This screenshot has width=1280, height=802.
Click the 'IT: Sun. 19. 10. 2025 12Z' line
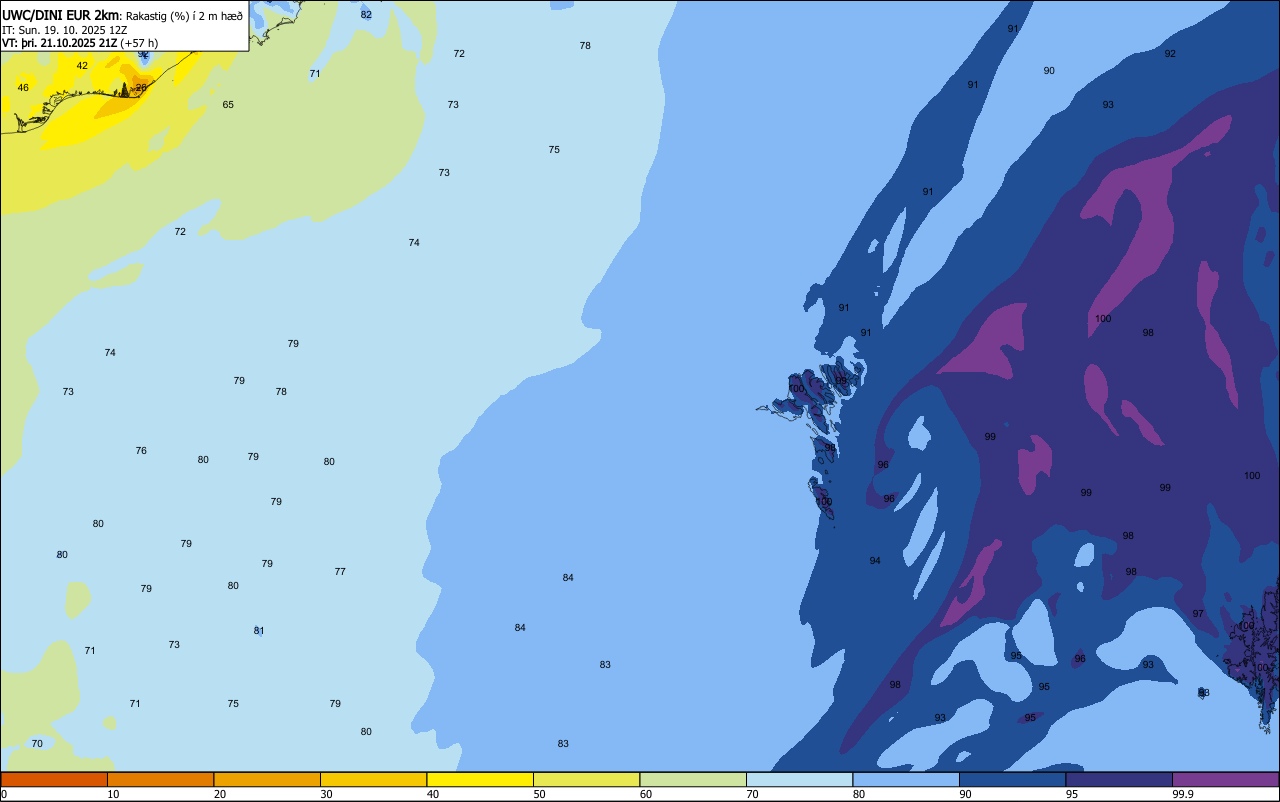pos(65,30)
